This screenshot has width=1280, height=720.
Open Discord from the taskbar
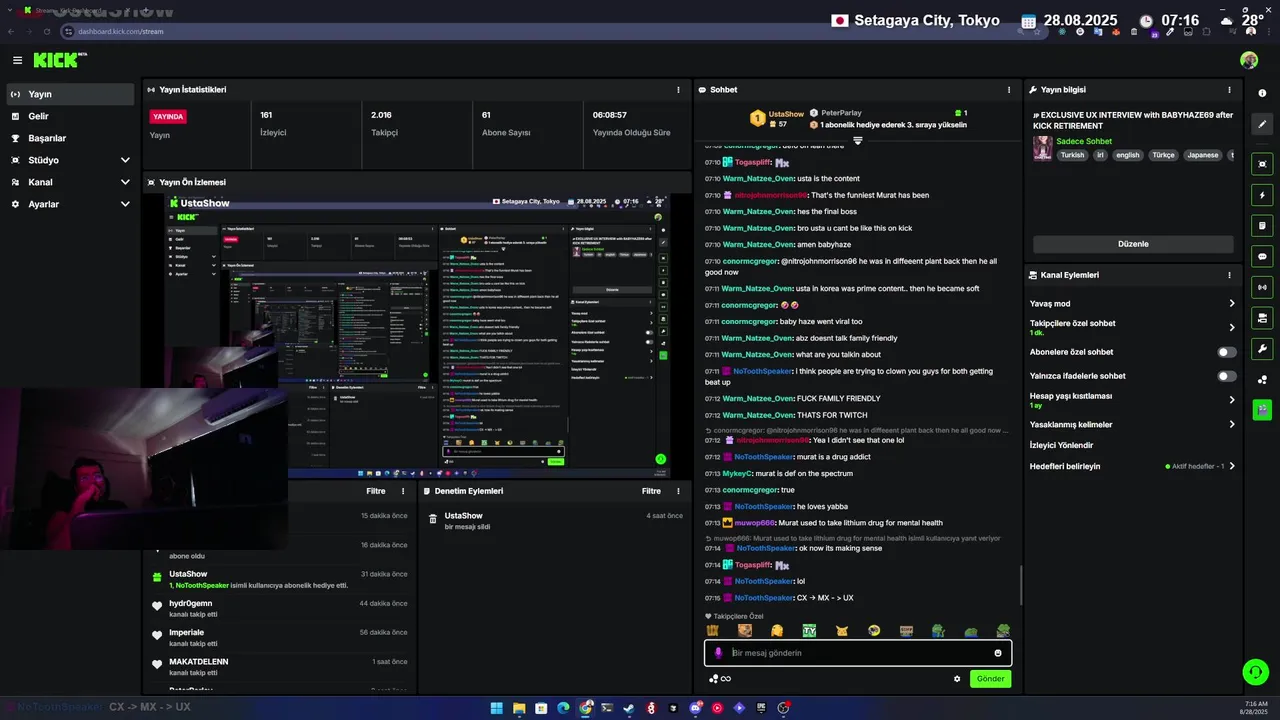point(696,708)
